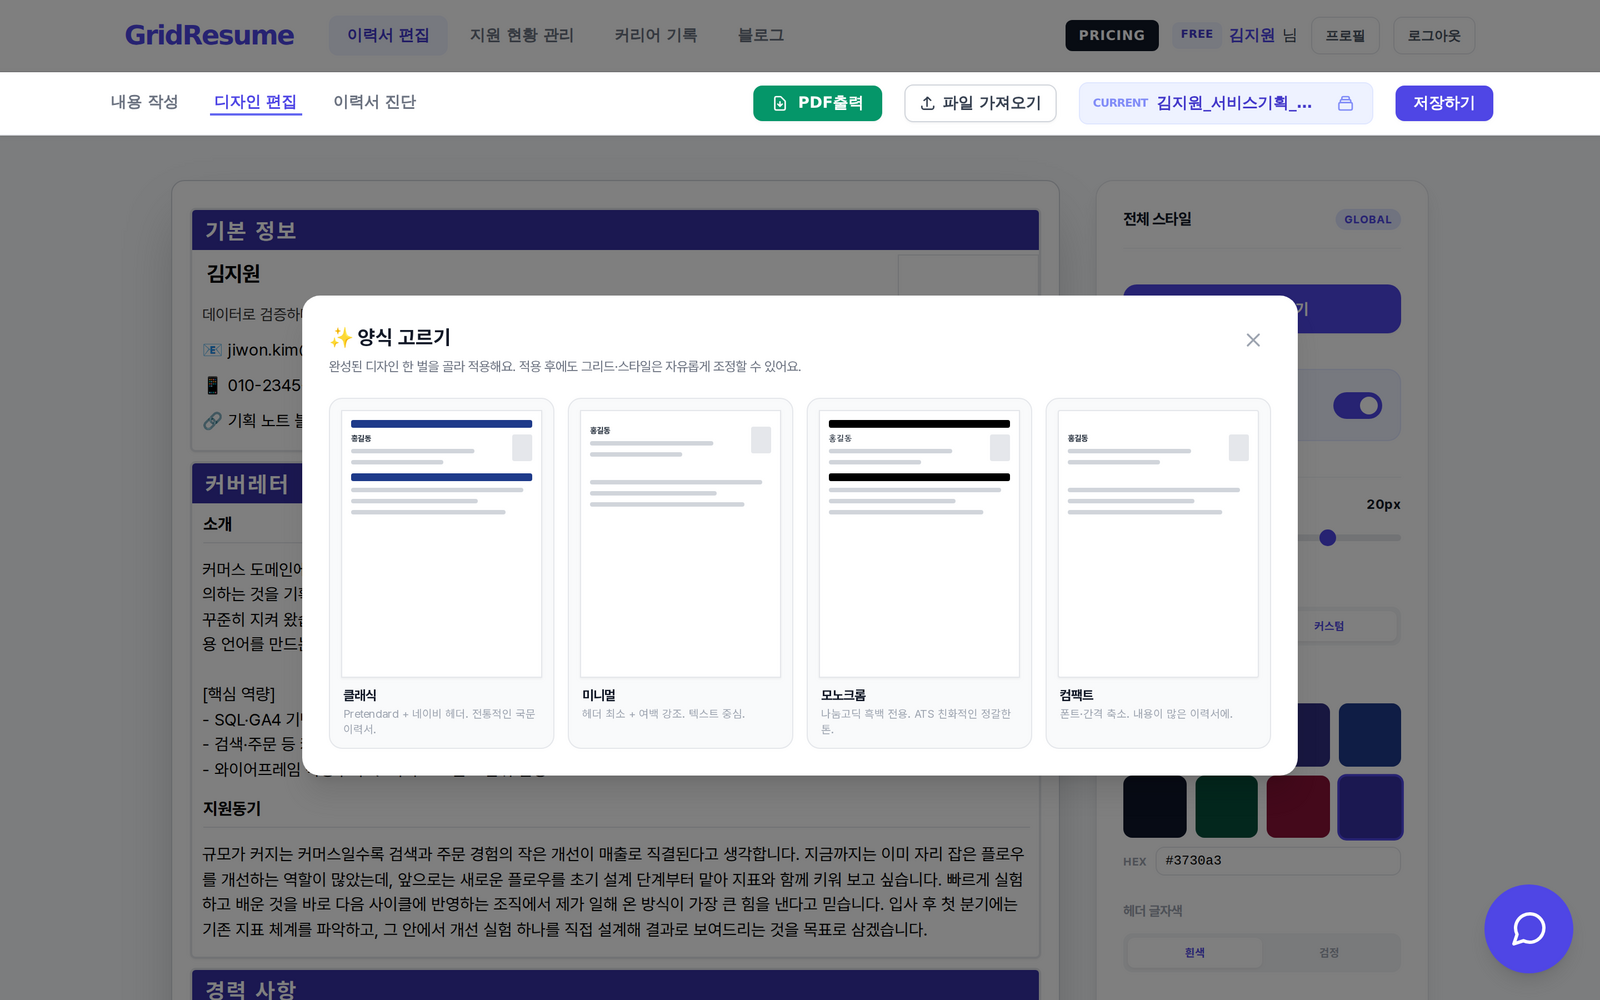Switch to 디자인 편집 tab

(255, 102)
